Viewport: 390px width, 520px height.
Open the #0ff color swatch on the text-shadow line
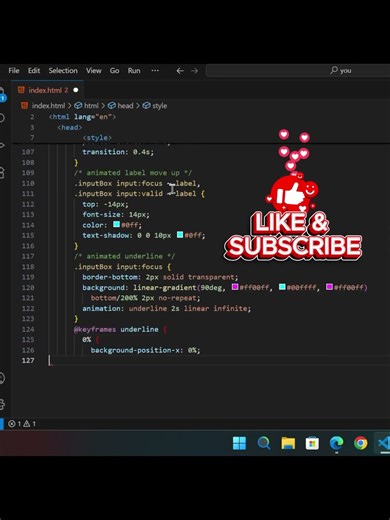pyautogui.click(x=180, y=235)
